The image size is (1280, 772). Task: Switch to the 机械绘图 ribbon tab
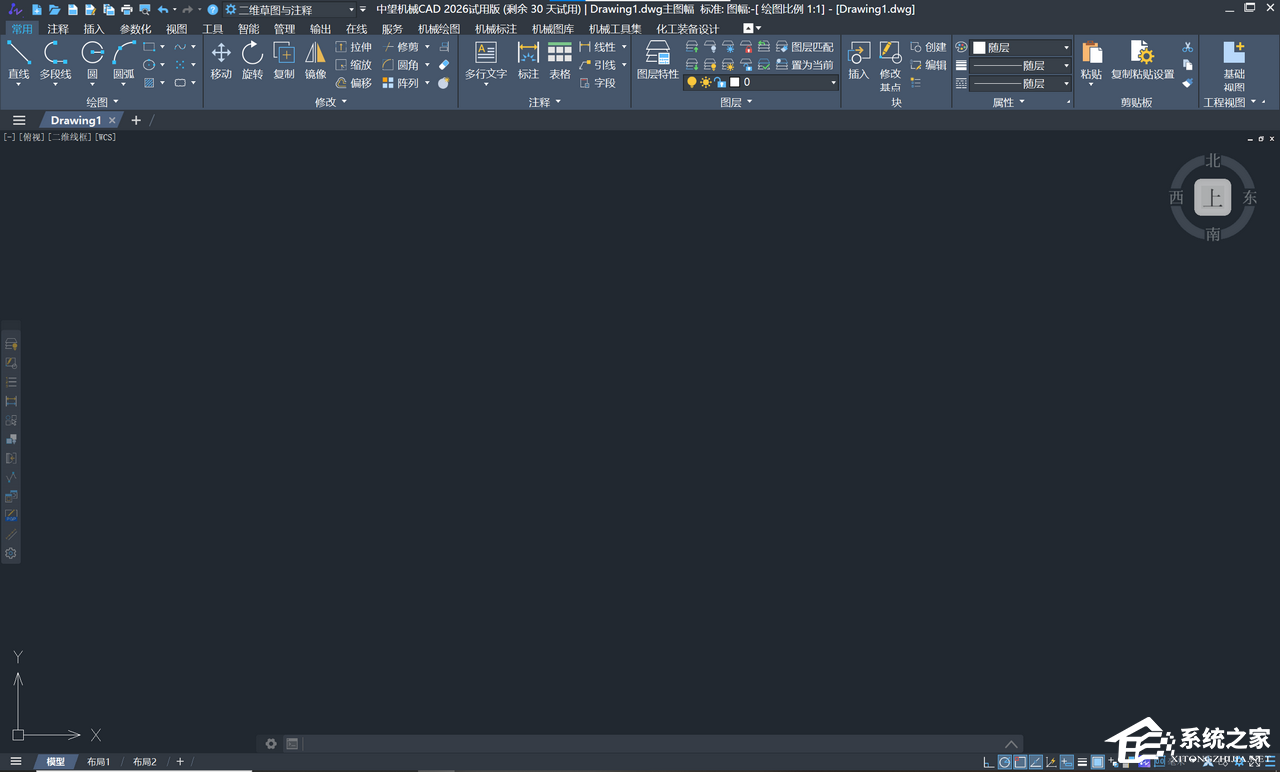tap(439, 29)
